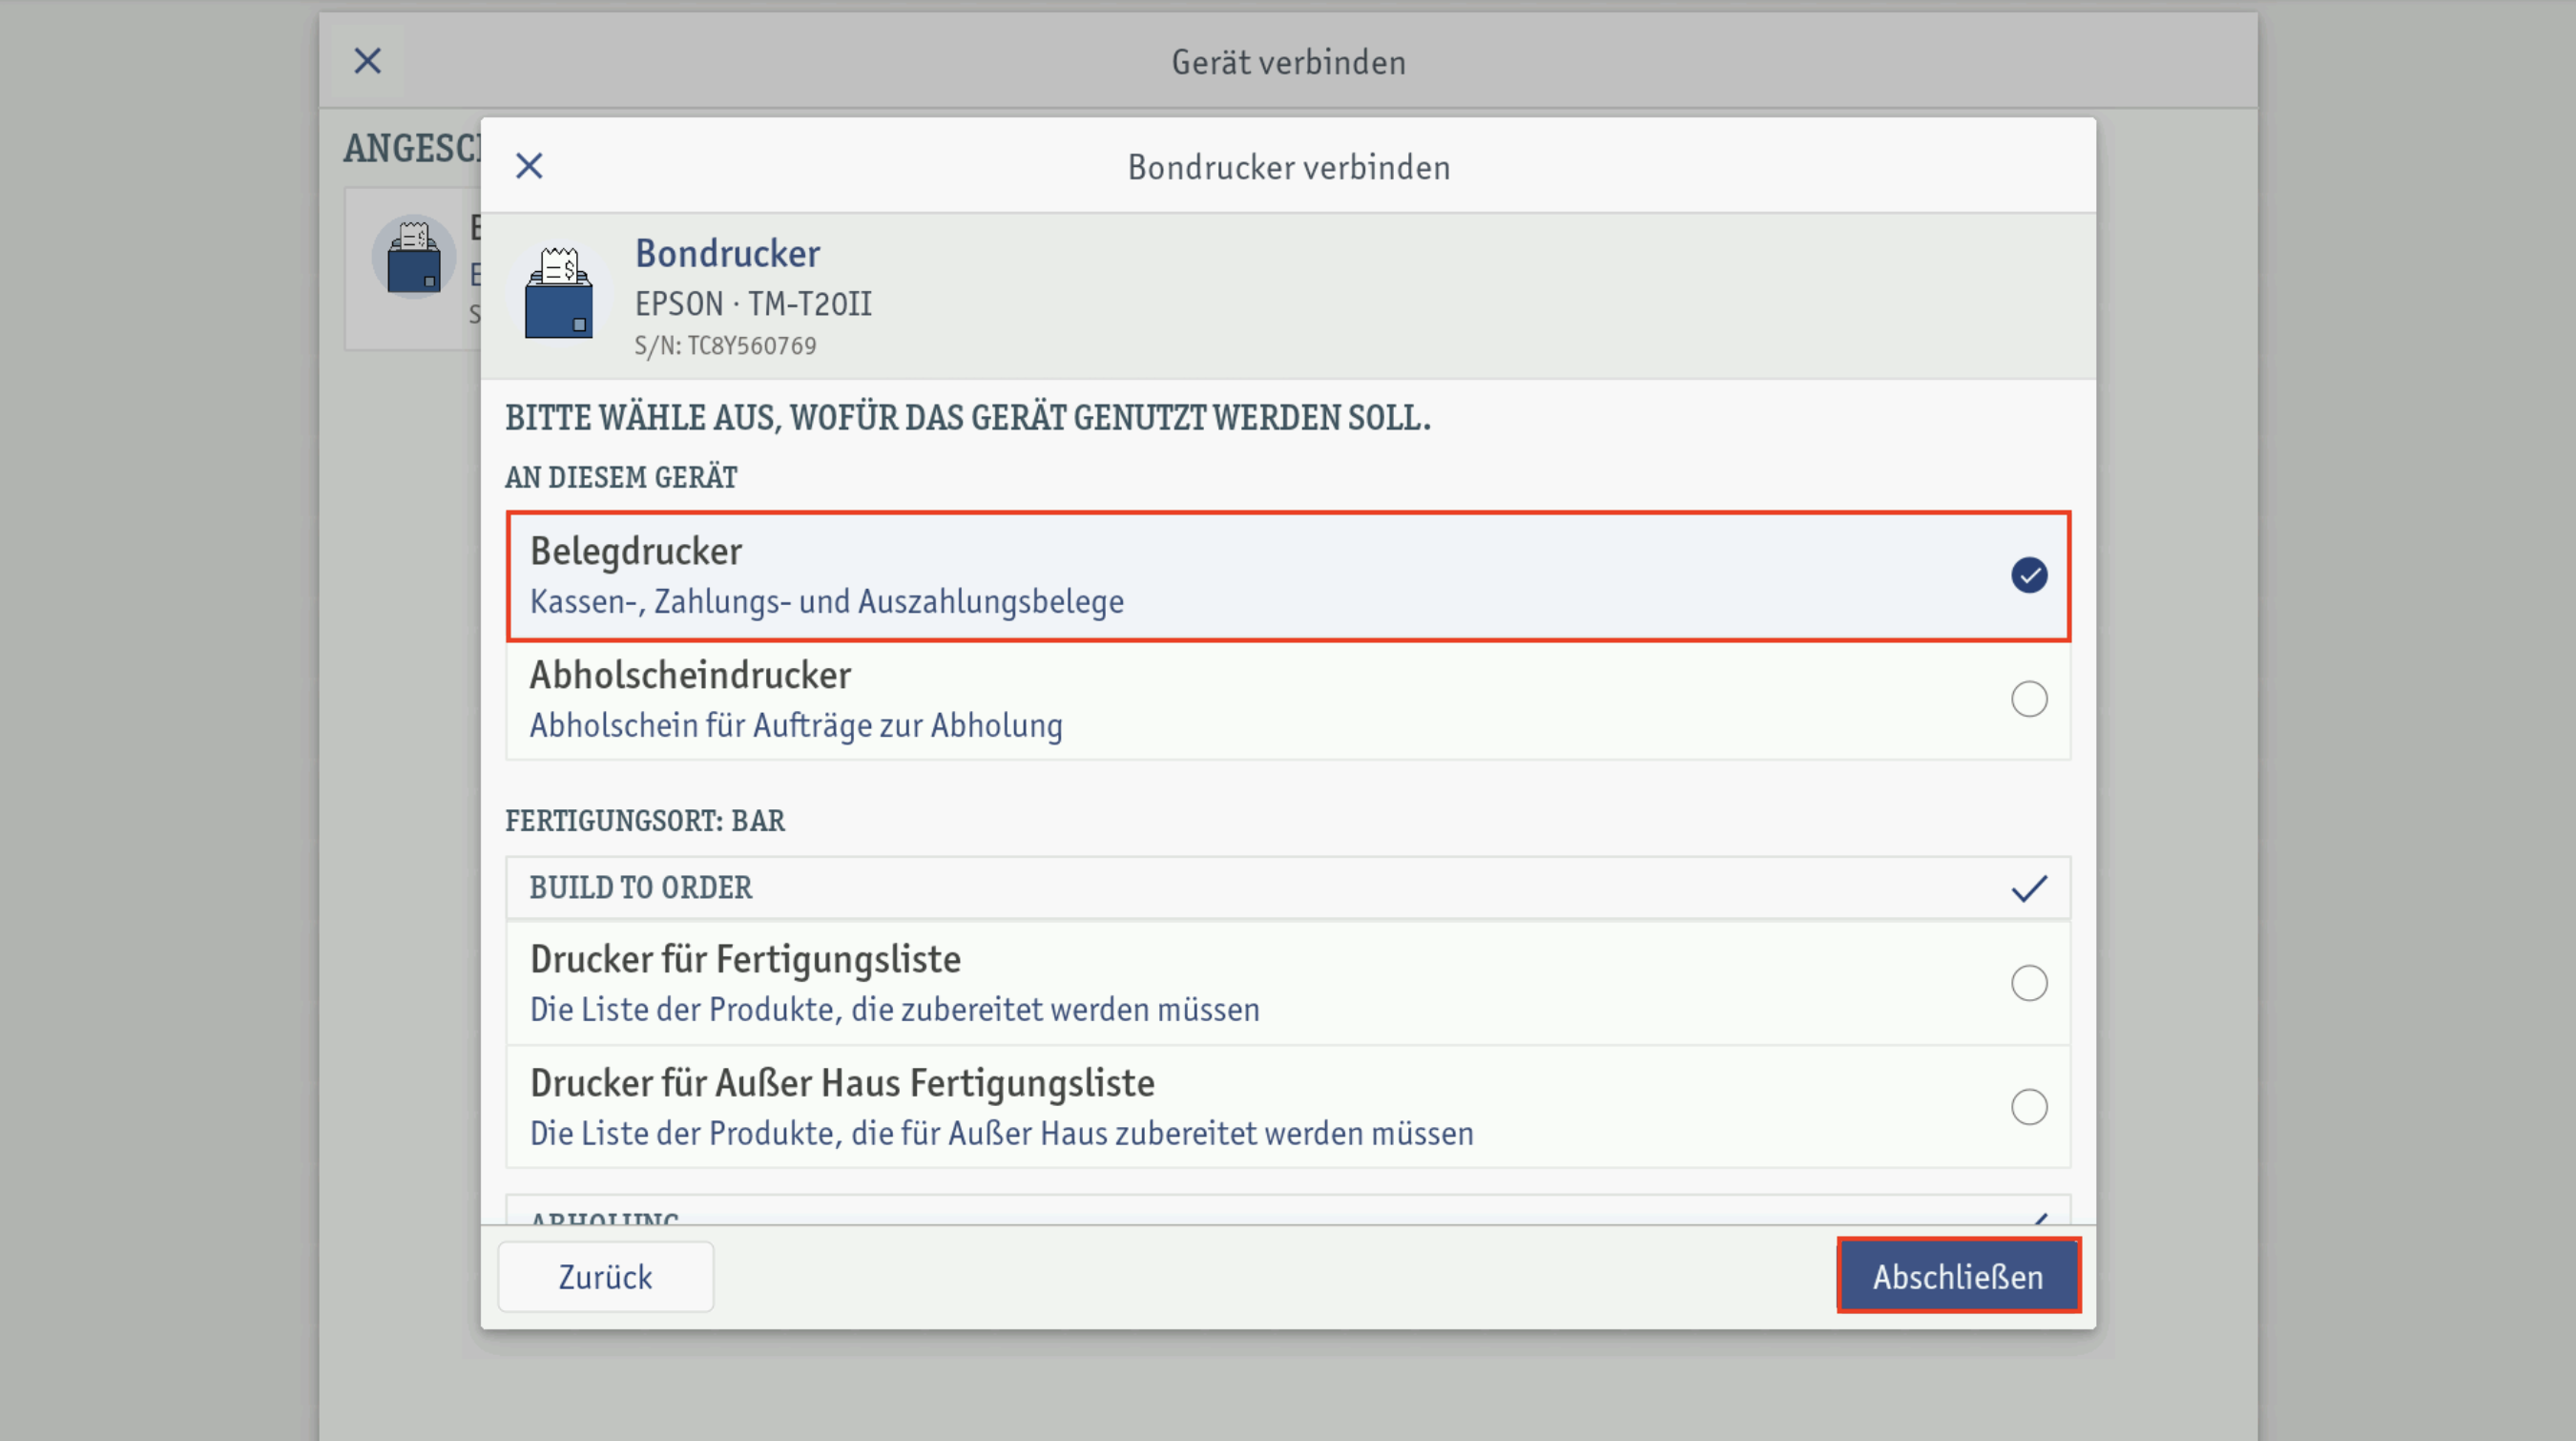Close the Gerät verbinden background window
Image resolution: width=2576 pixels, height=1441 pixels.
(x=368, y=62)
